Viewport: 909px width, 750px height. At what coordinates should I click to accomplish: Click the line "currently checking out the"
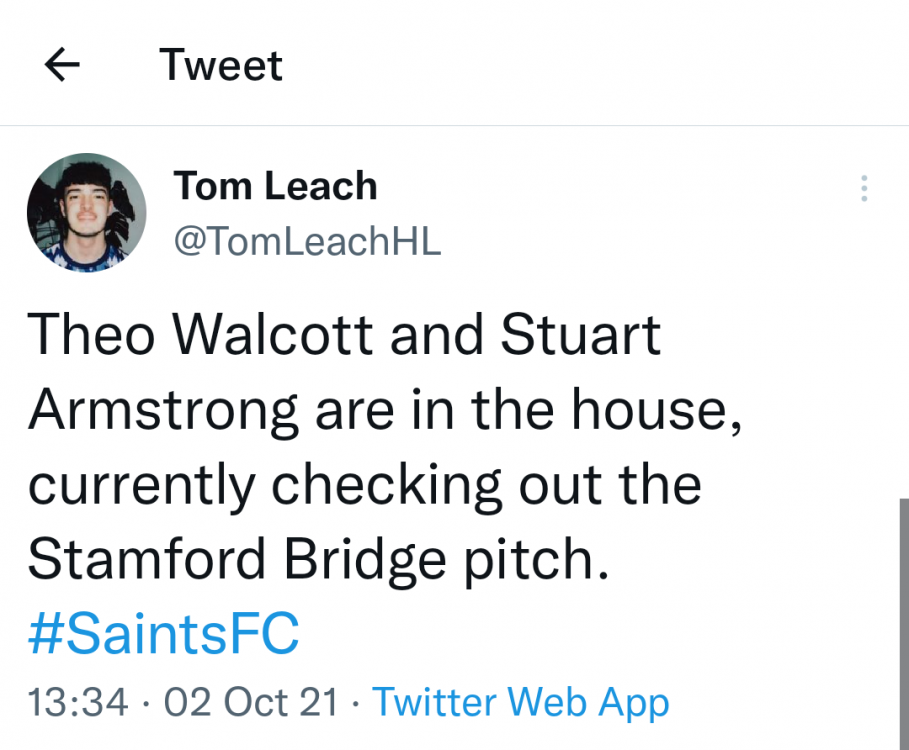click(x=364, y=486)
